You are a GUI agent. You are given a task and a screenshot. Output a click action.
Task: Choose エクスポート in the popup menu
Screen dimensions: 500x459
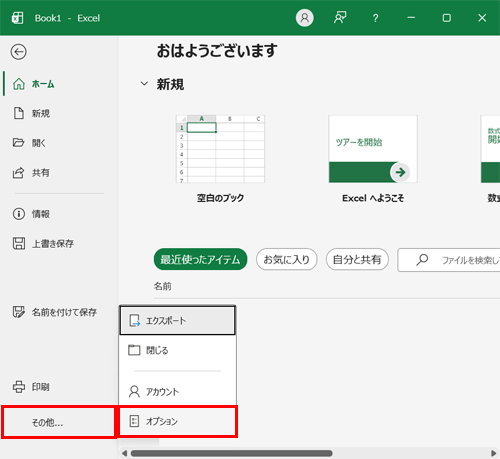click(177, 321)
